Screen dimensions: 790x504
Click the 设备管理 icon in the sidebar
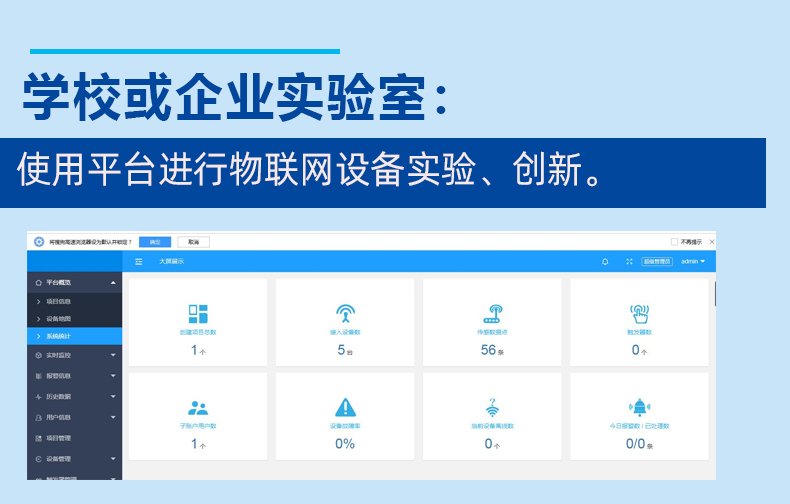click(x=38, y=459)
